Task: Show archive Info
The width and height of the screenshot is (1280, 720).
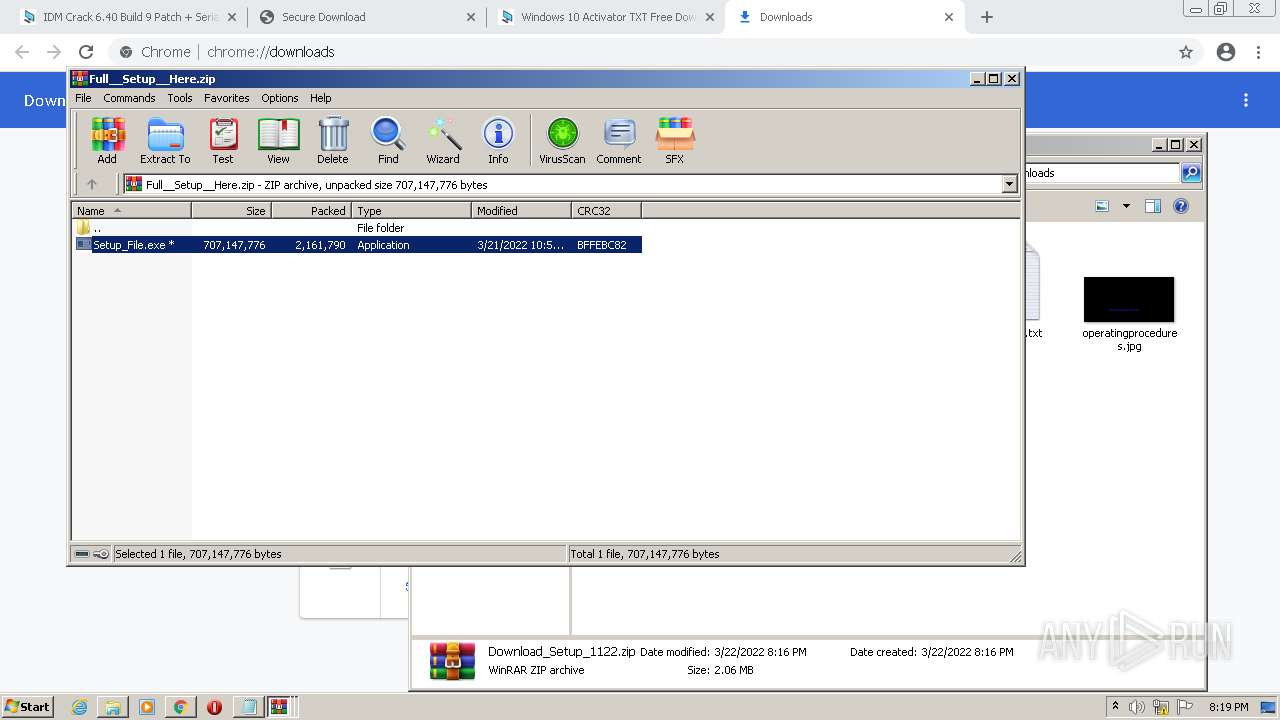Action: (498, 140)
